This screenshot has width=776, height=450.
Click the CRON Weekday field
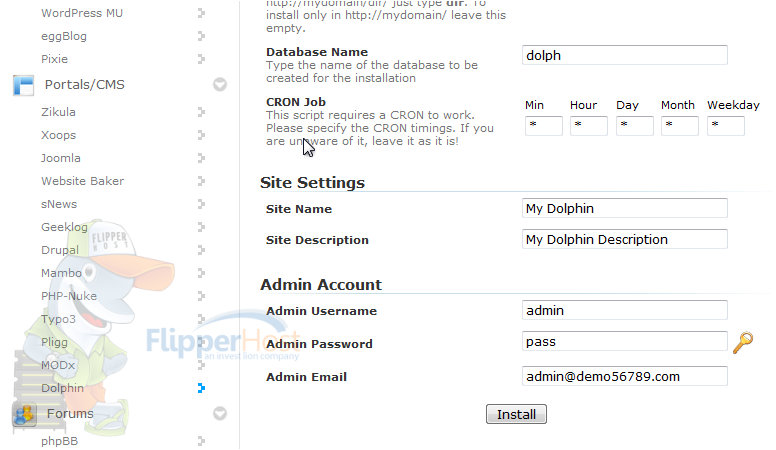point(726,126)
